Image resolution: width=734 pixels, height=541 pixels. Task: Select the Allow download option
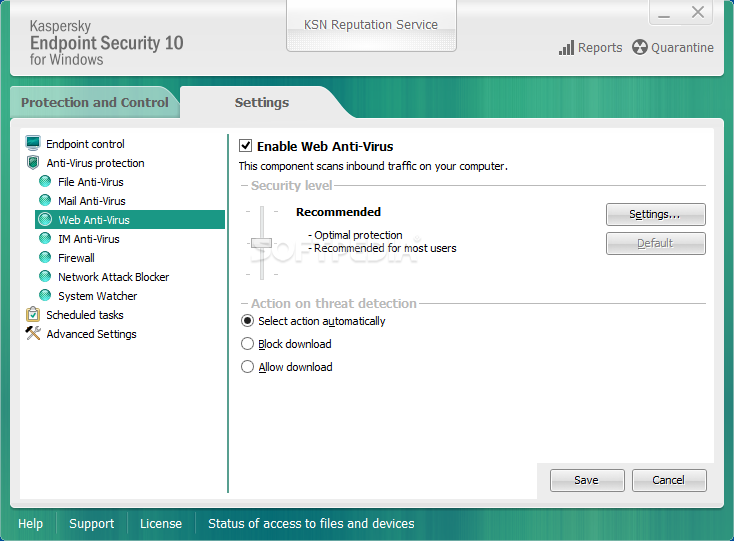tap(247, 366)
